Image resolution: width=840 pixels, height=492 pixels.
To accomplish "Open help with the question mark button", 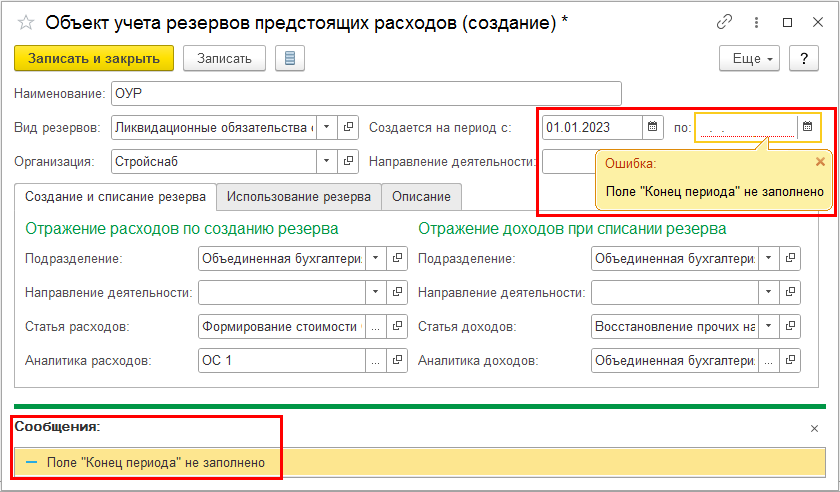I will coord(804,58).
